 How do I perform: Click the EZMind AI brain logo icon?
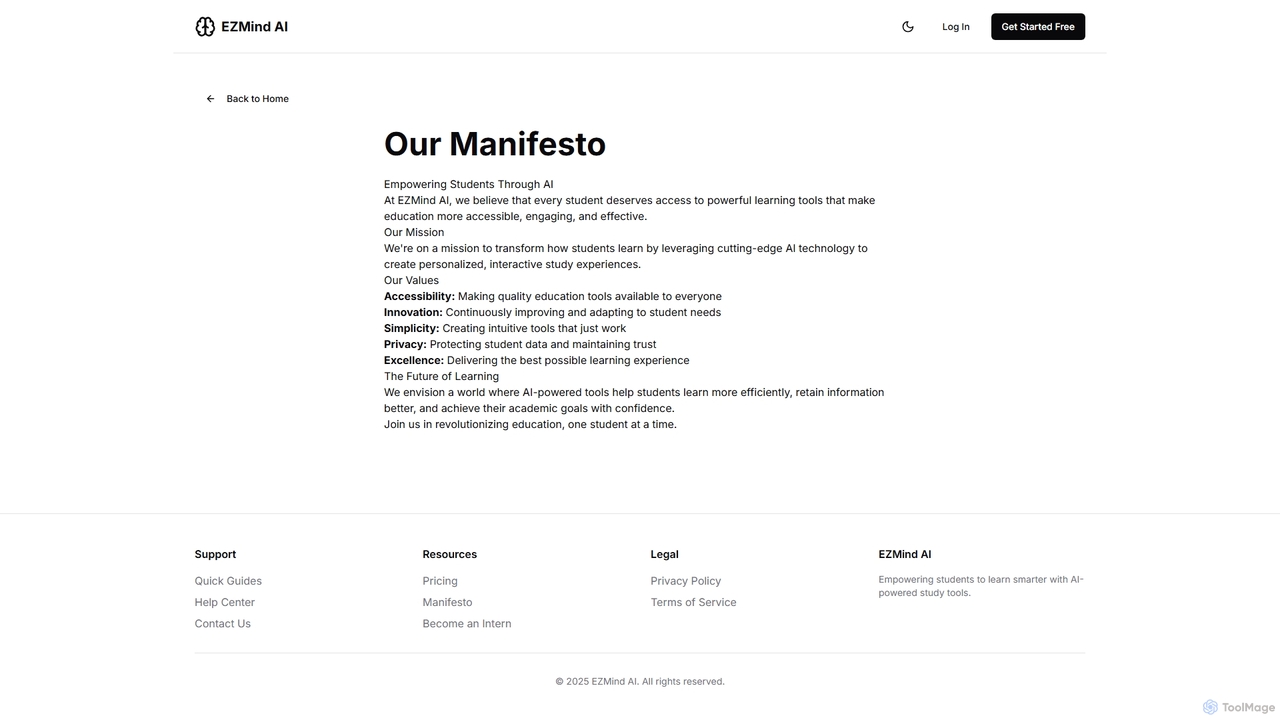coord(205,27)
